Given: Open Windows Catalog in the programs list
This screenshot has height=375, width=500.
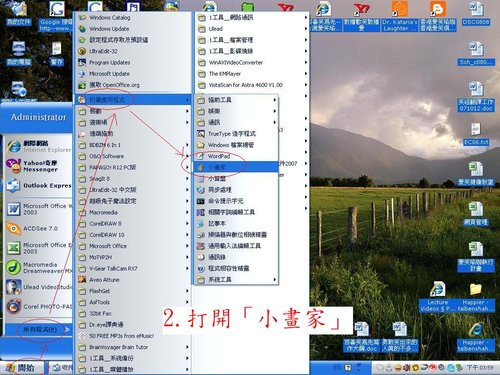Looking at the screenshot, I should [x=133, y=17].
